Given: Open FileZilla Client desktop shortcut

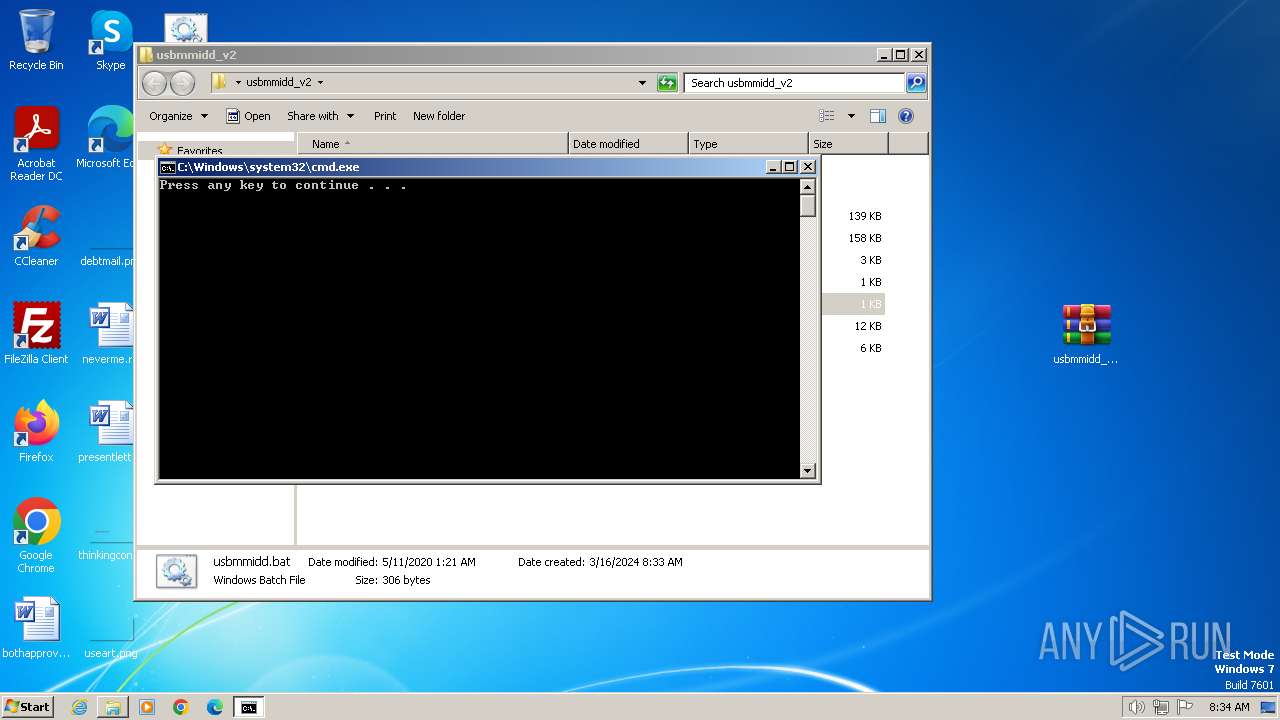Looking at the screenshot, I should [36, 333].
